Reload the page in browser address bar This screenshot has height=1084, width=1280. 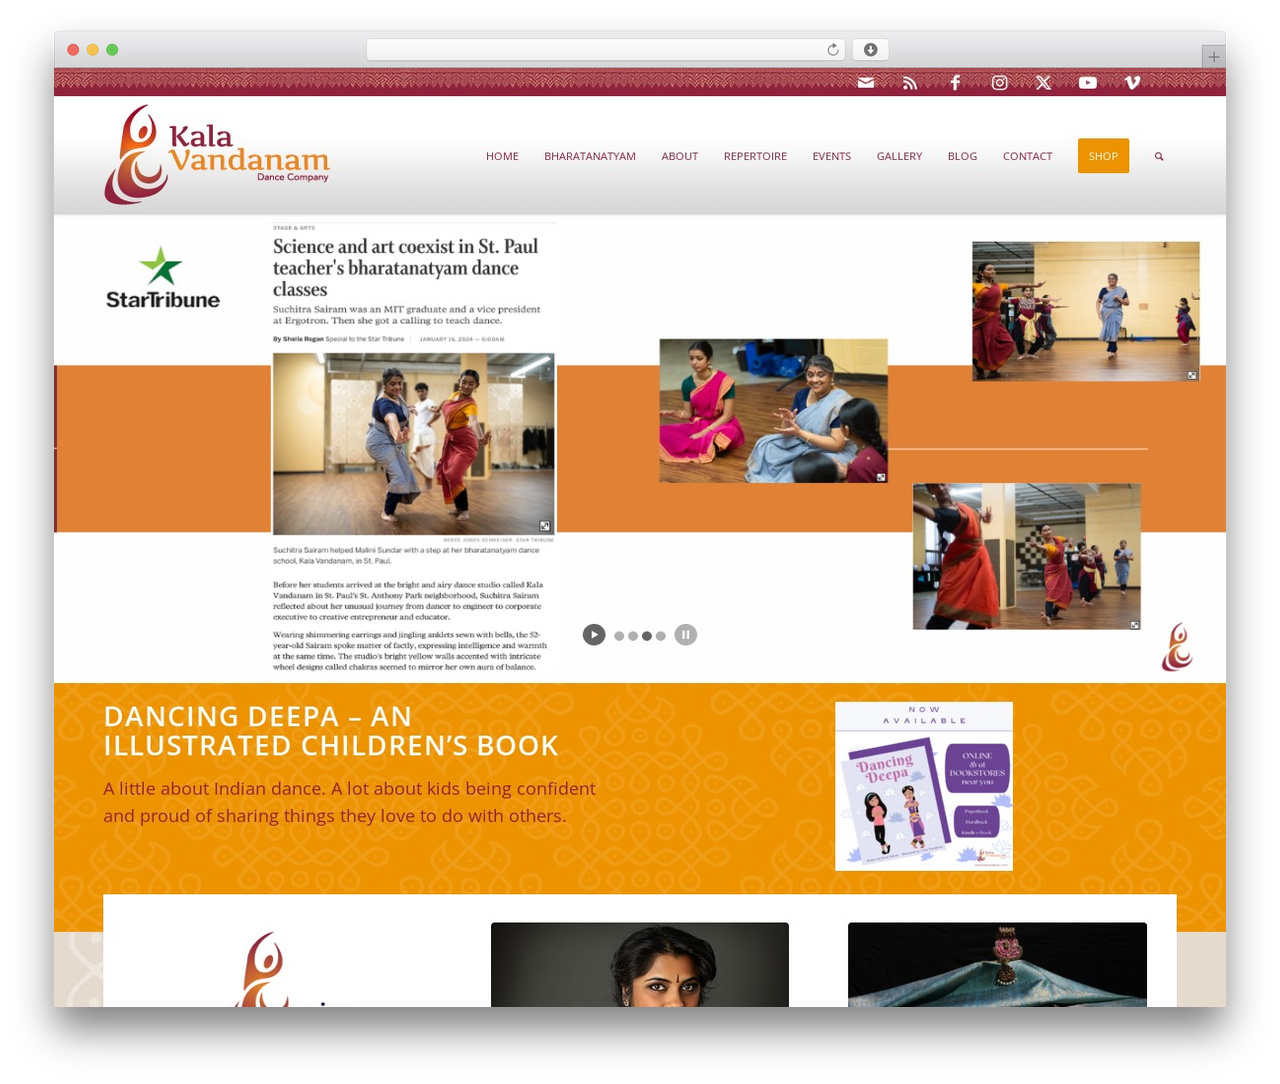[x=833, y=50]
